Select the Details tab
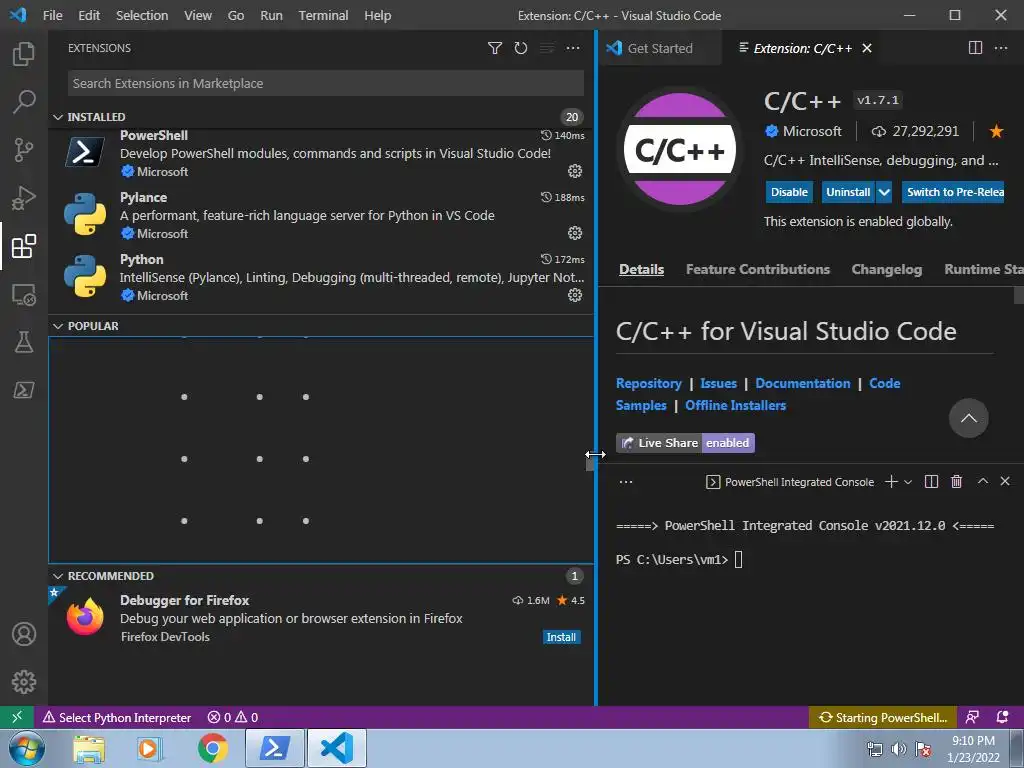 (641, 269)
